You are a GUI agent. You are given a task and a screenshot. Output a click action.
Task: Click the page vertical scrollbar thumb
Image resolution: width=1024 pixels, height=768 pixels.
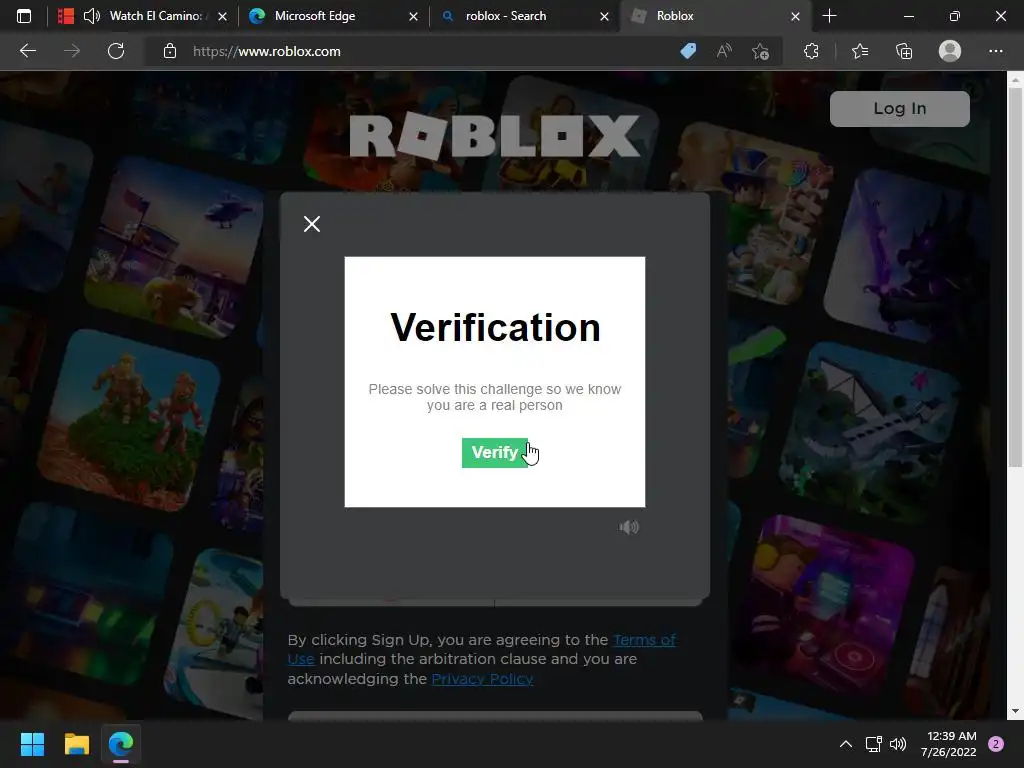(x=1015, y=278)
